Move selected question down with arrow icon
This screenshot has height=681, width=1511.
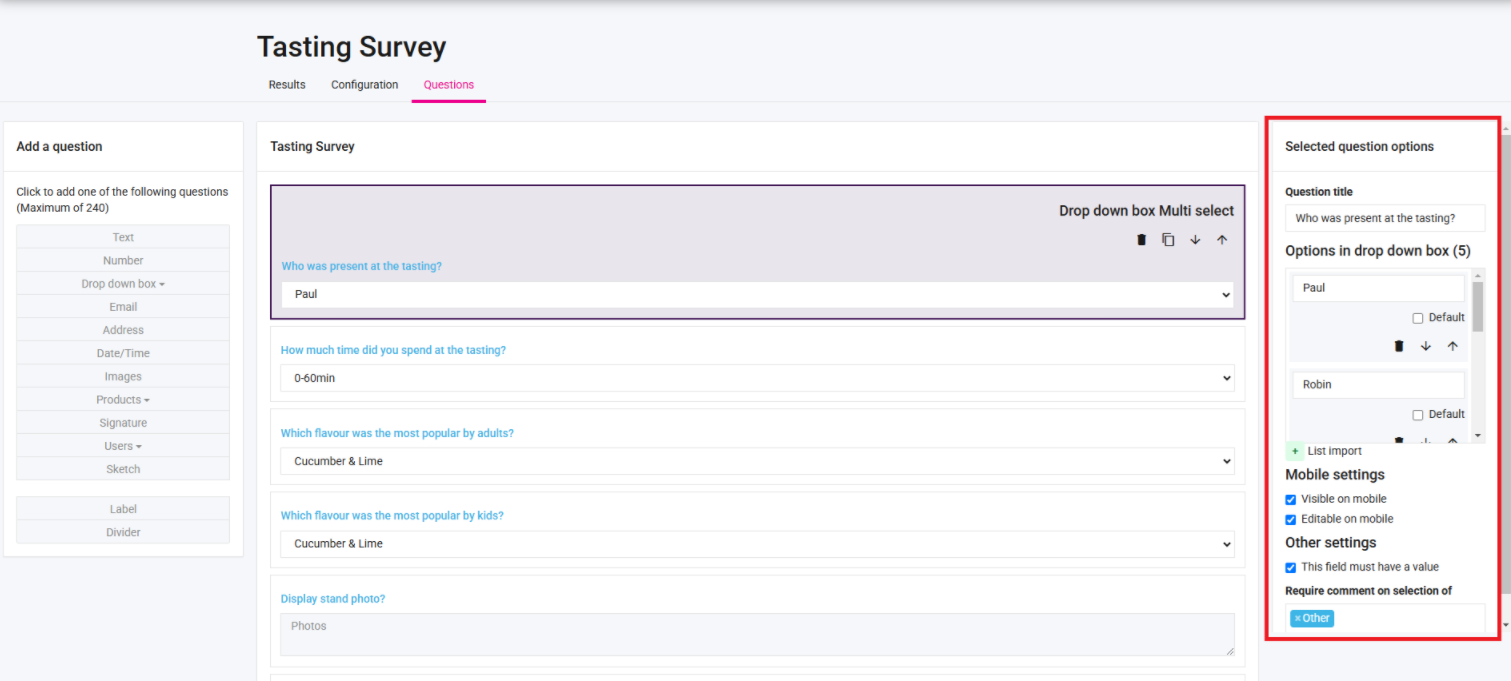click(x=1195, y=240)
